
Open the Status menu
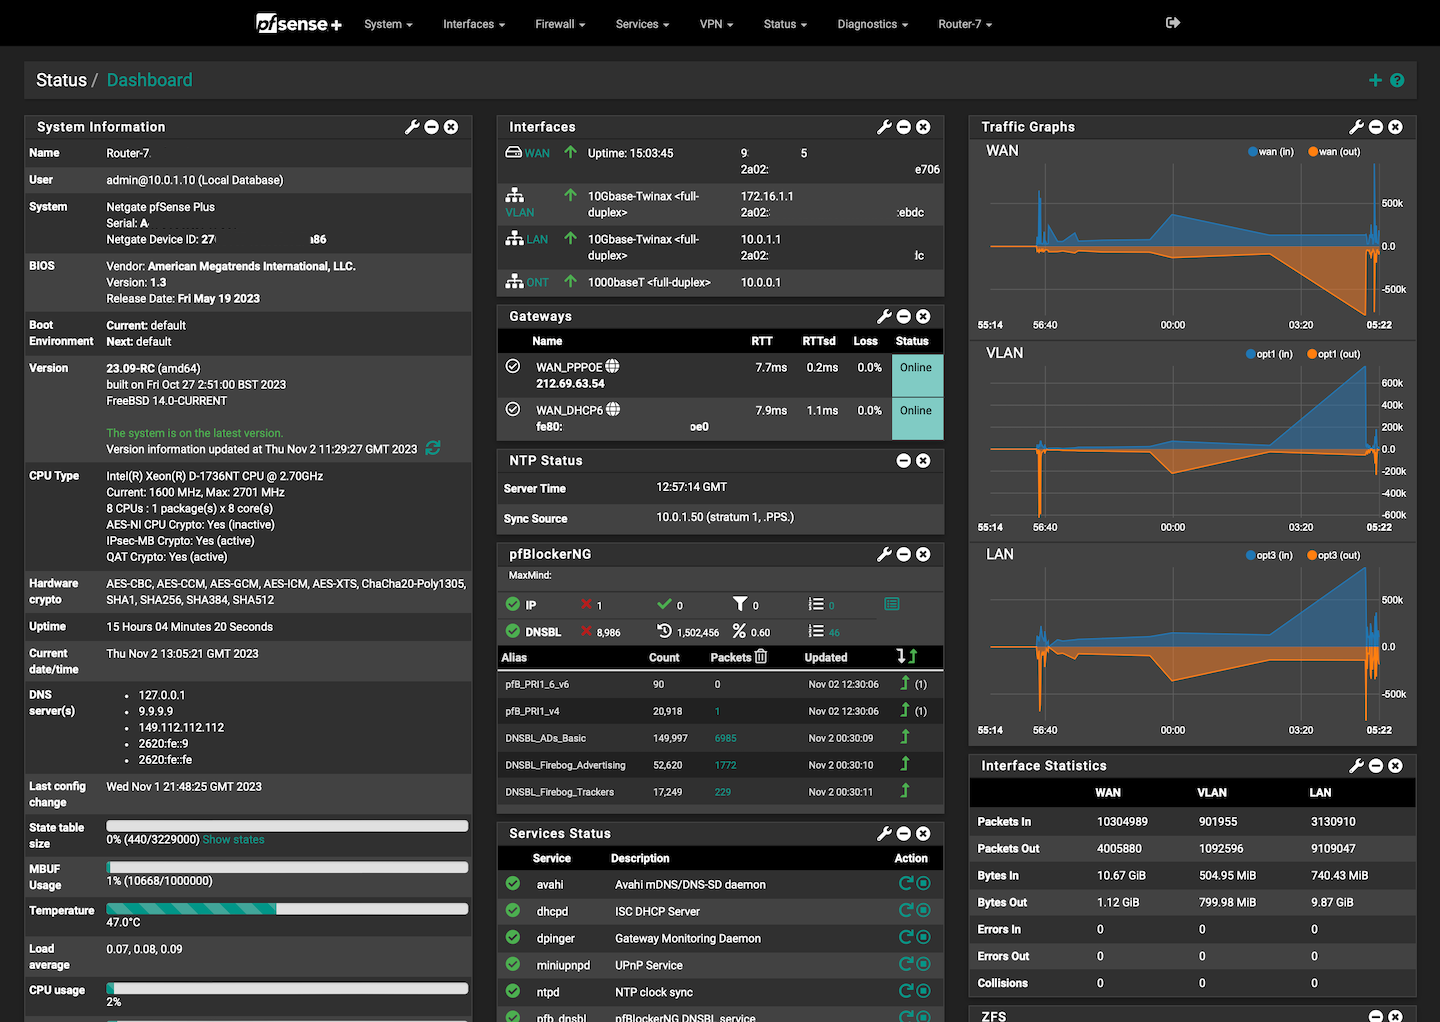coord(785,24)
